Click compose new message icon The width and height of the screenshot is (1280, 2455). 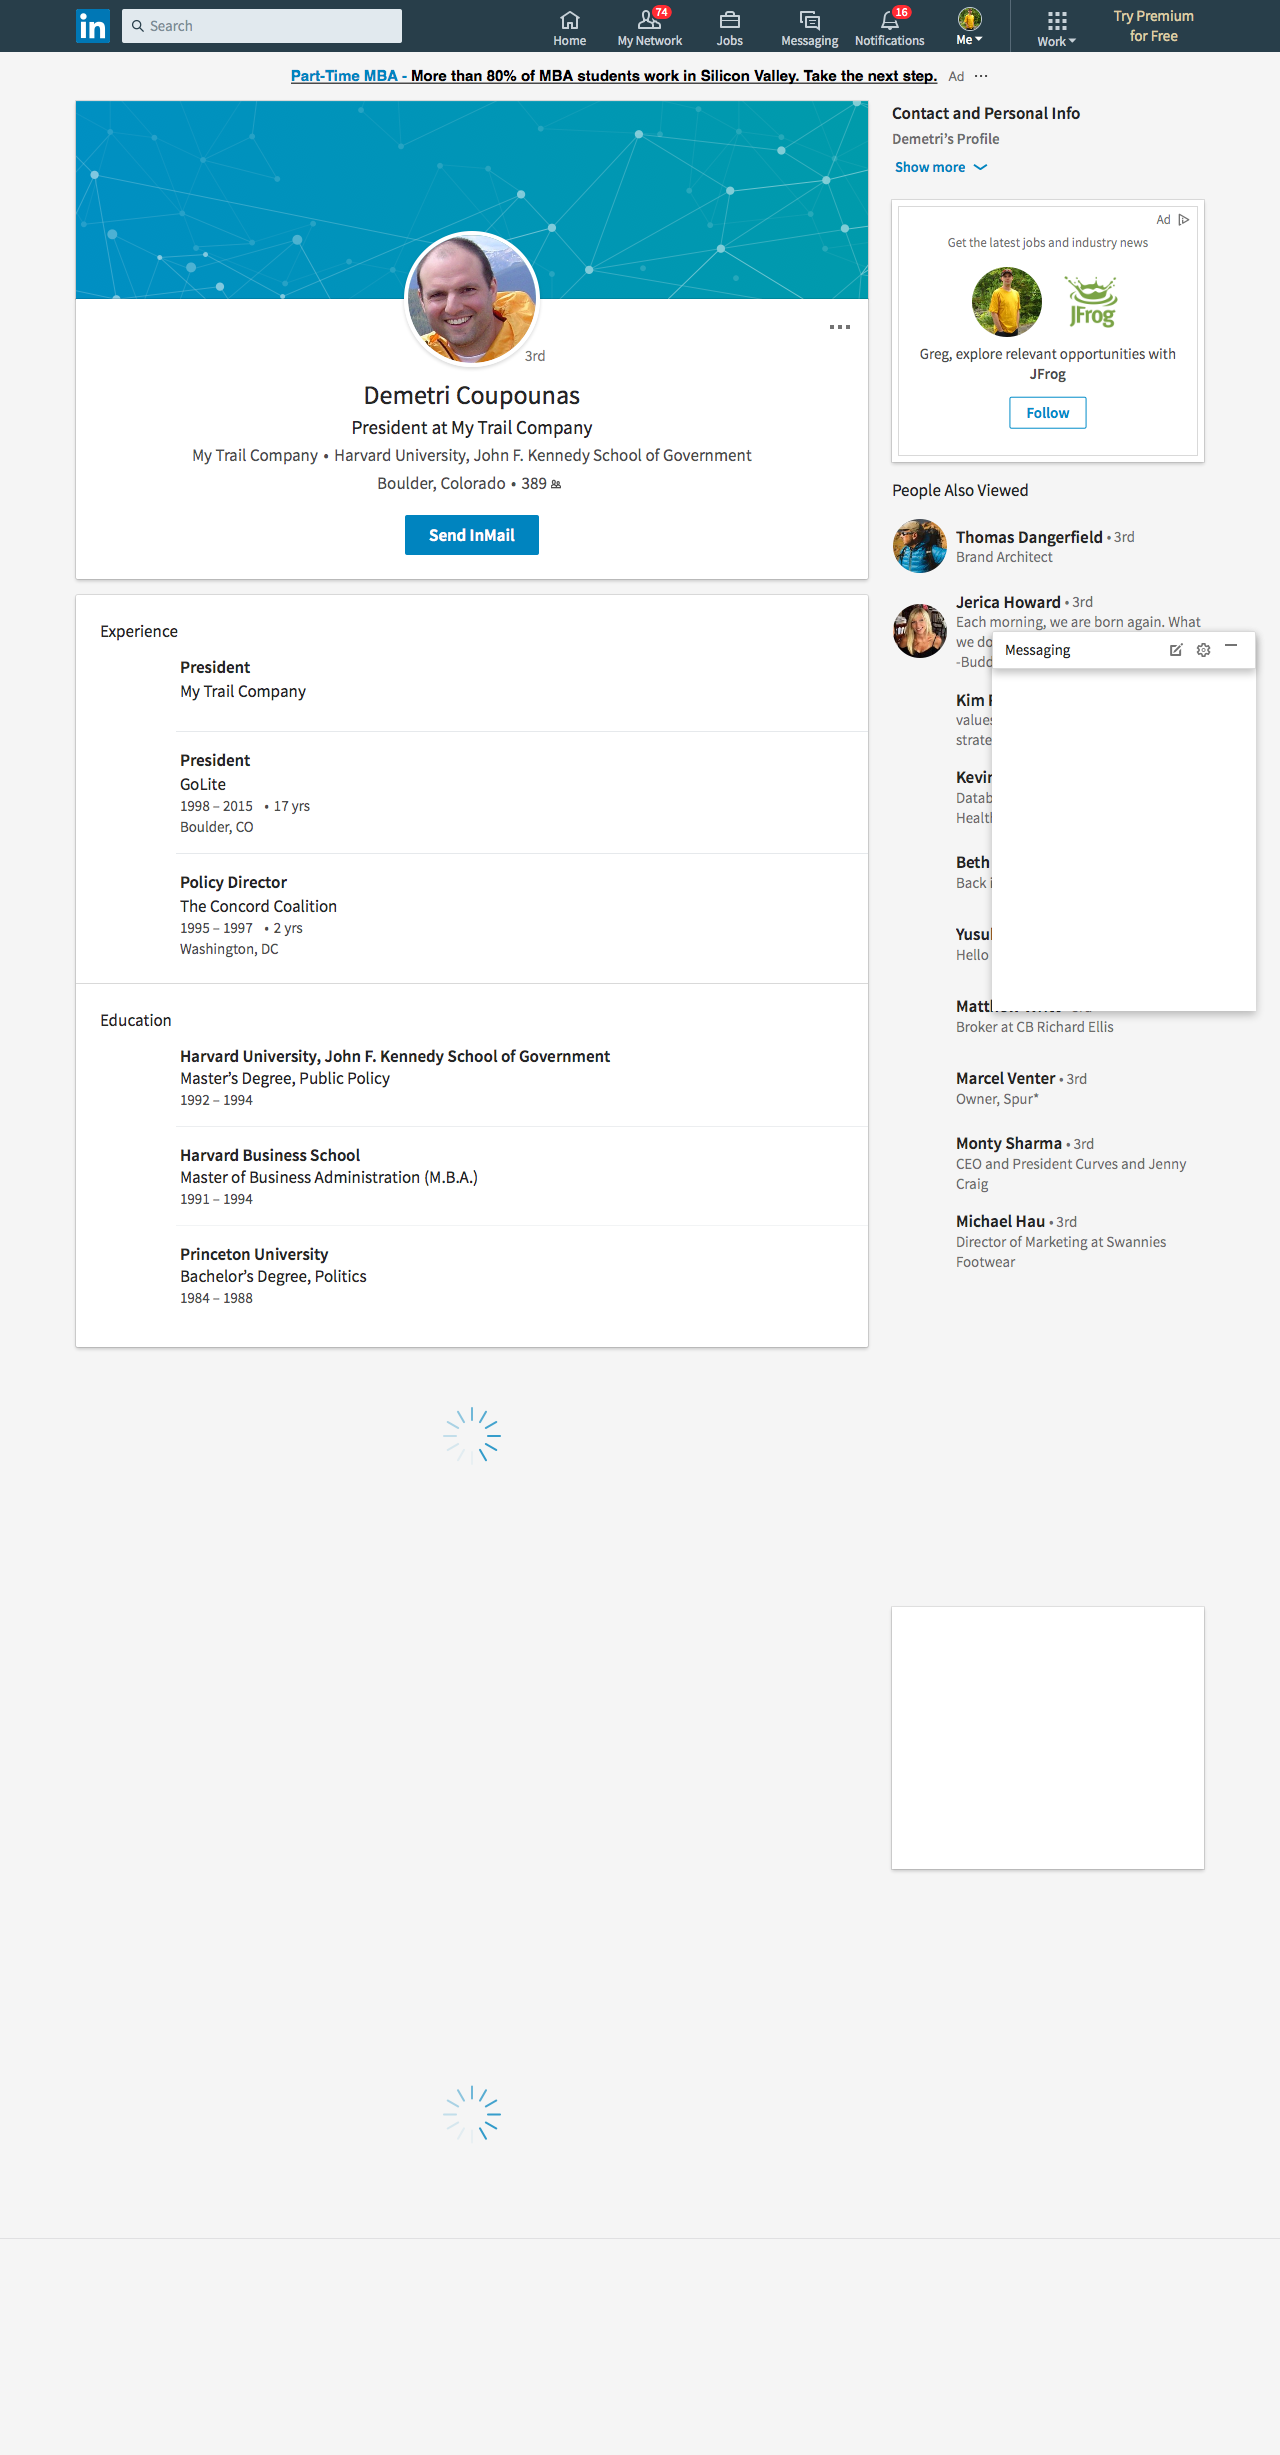pos(1176,650)
